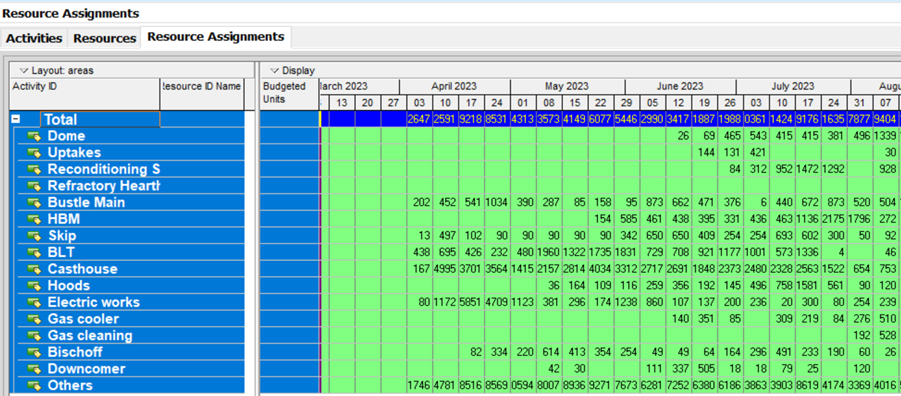Click the Total cell showing 9218
901x396 pixels.
pyautogui.click(x=471, y=120)
